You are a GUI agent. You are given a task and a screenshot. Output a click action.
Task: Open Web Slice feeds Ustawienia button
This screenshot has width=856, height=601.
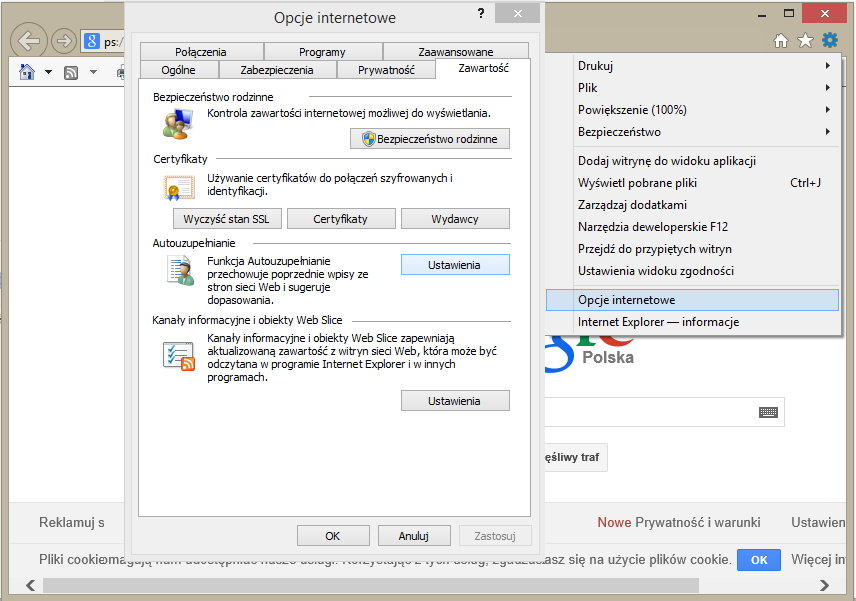[455, 401]
